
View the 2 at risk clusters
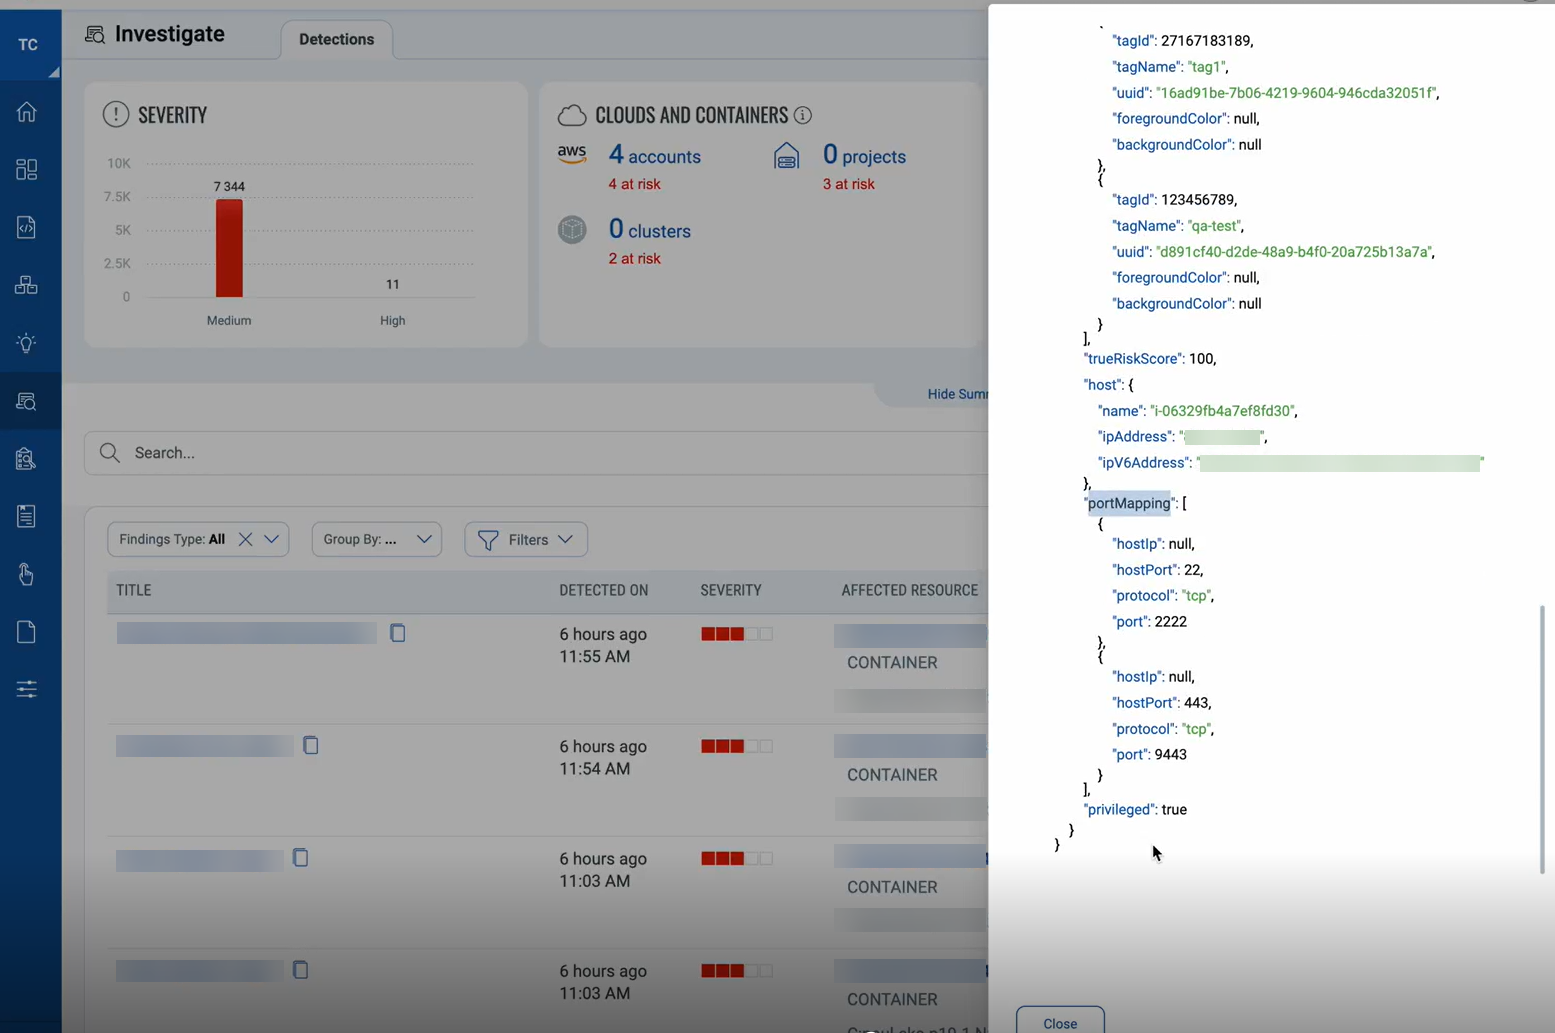click(x=634, y=258)
